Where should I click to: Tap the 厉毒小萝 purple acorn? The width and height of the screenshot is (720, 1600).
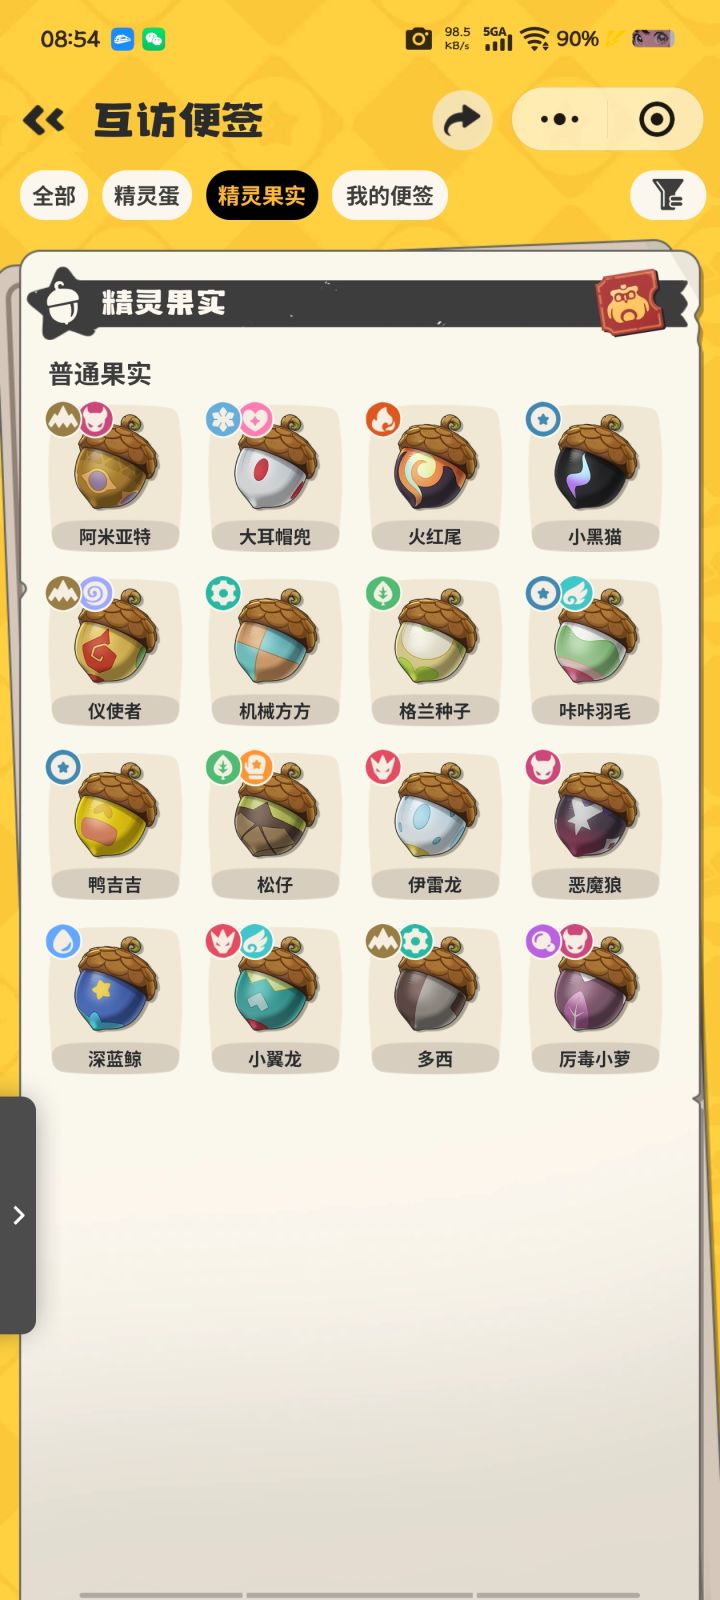point(595,1000)
